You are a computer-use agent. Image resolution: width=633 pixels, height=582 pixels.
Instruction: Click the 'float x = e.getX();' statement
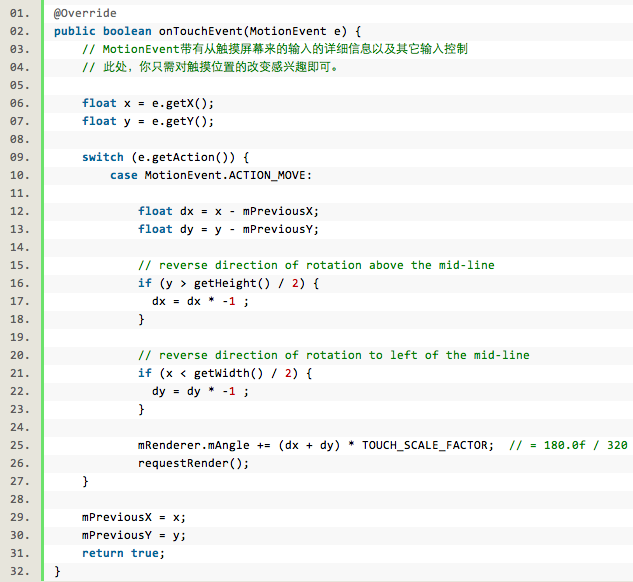click(x=148, y=103)
